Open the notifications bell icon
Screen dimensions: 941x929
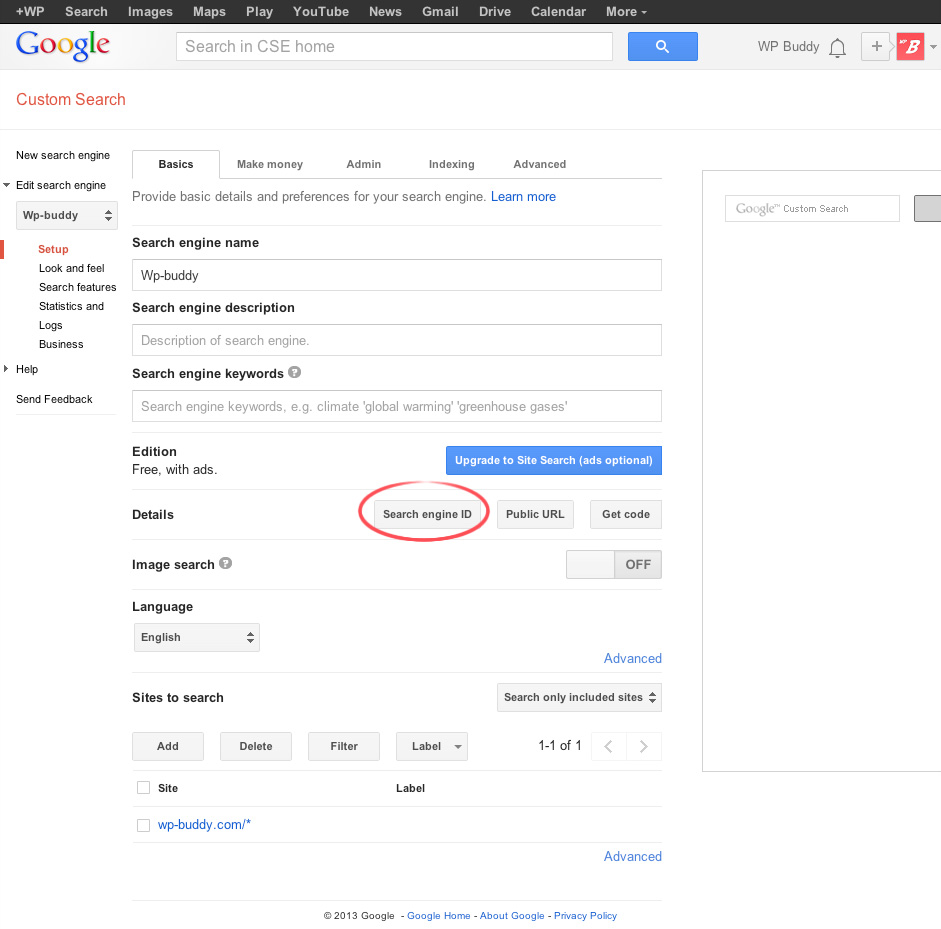(838, 47)
